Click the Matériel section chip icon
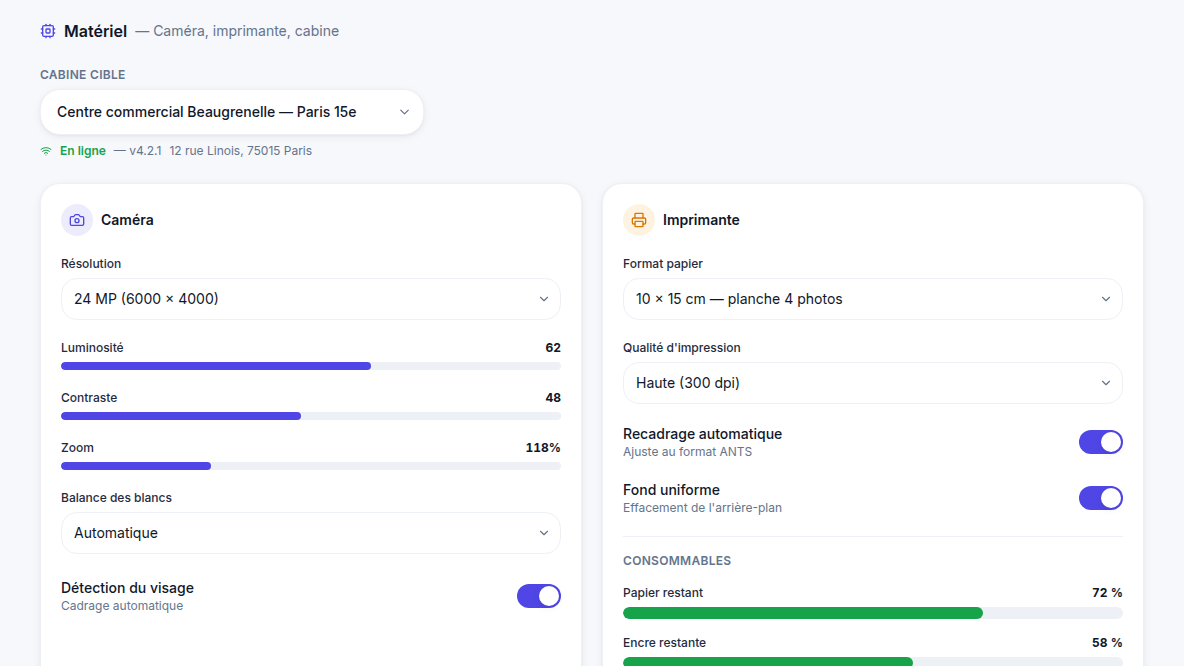The width and height of the screenshot is (1184, 666). [x=48, y=31]
